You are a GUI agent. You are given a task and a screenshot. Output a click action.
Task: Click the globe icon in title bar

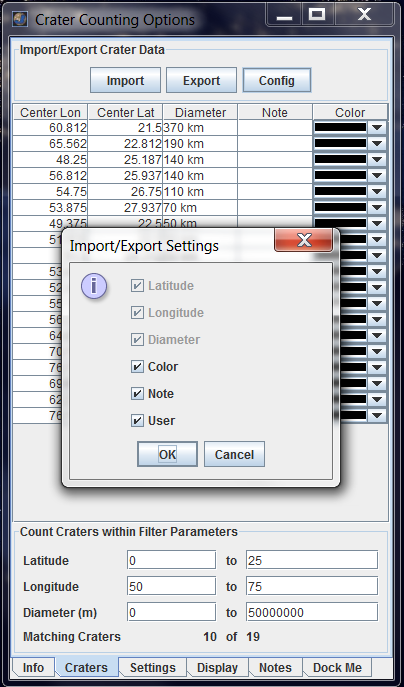[x=21, y=20]
